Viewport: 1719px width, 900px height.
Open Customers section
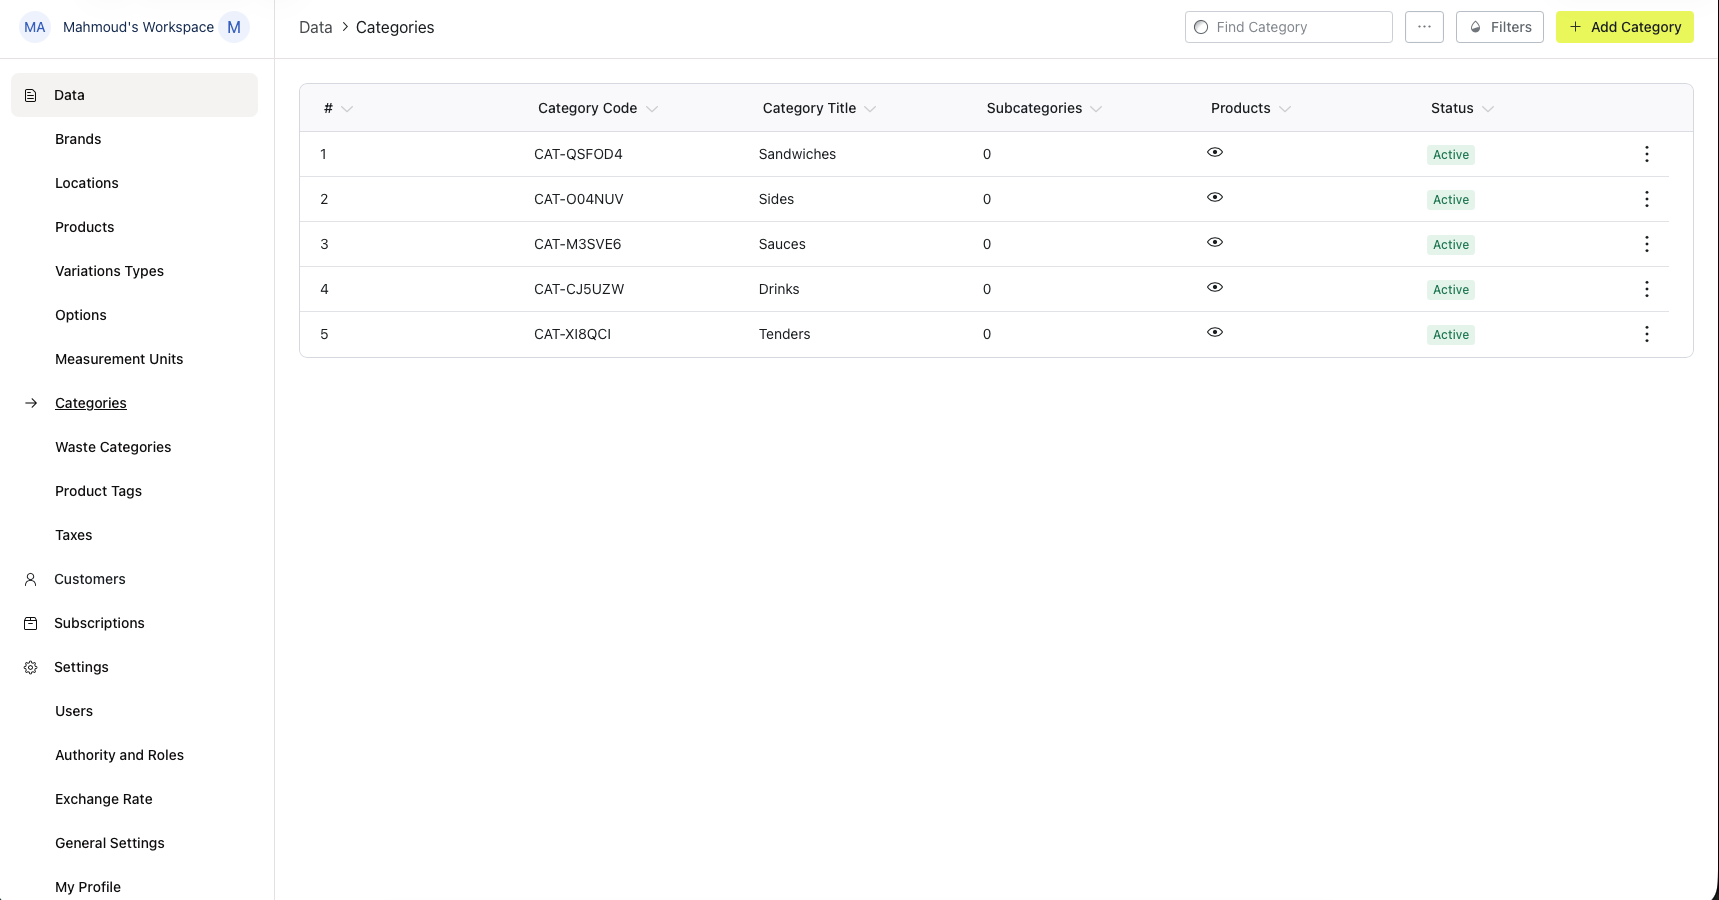tap(90, 579)
